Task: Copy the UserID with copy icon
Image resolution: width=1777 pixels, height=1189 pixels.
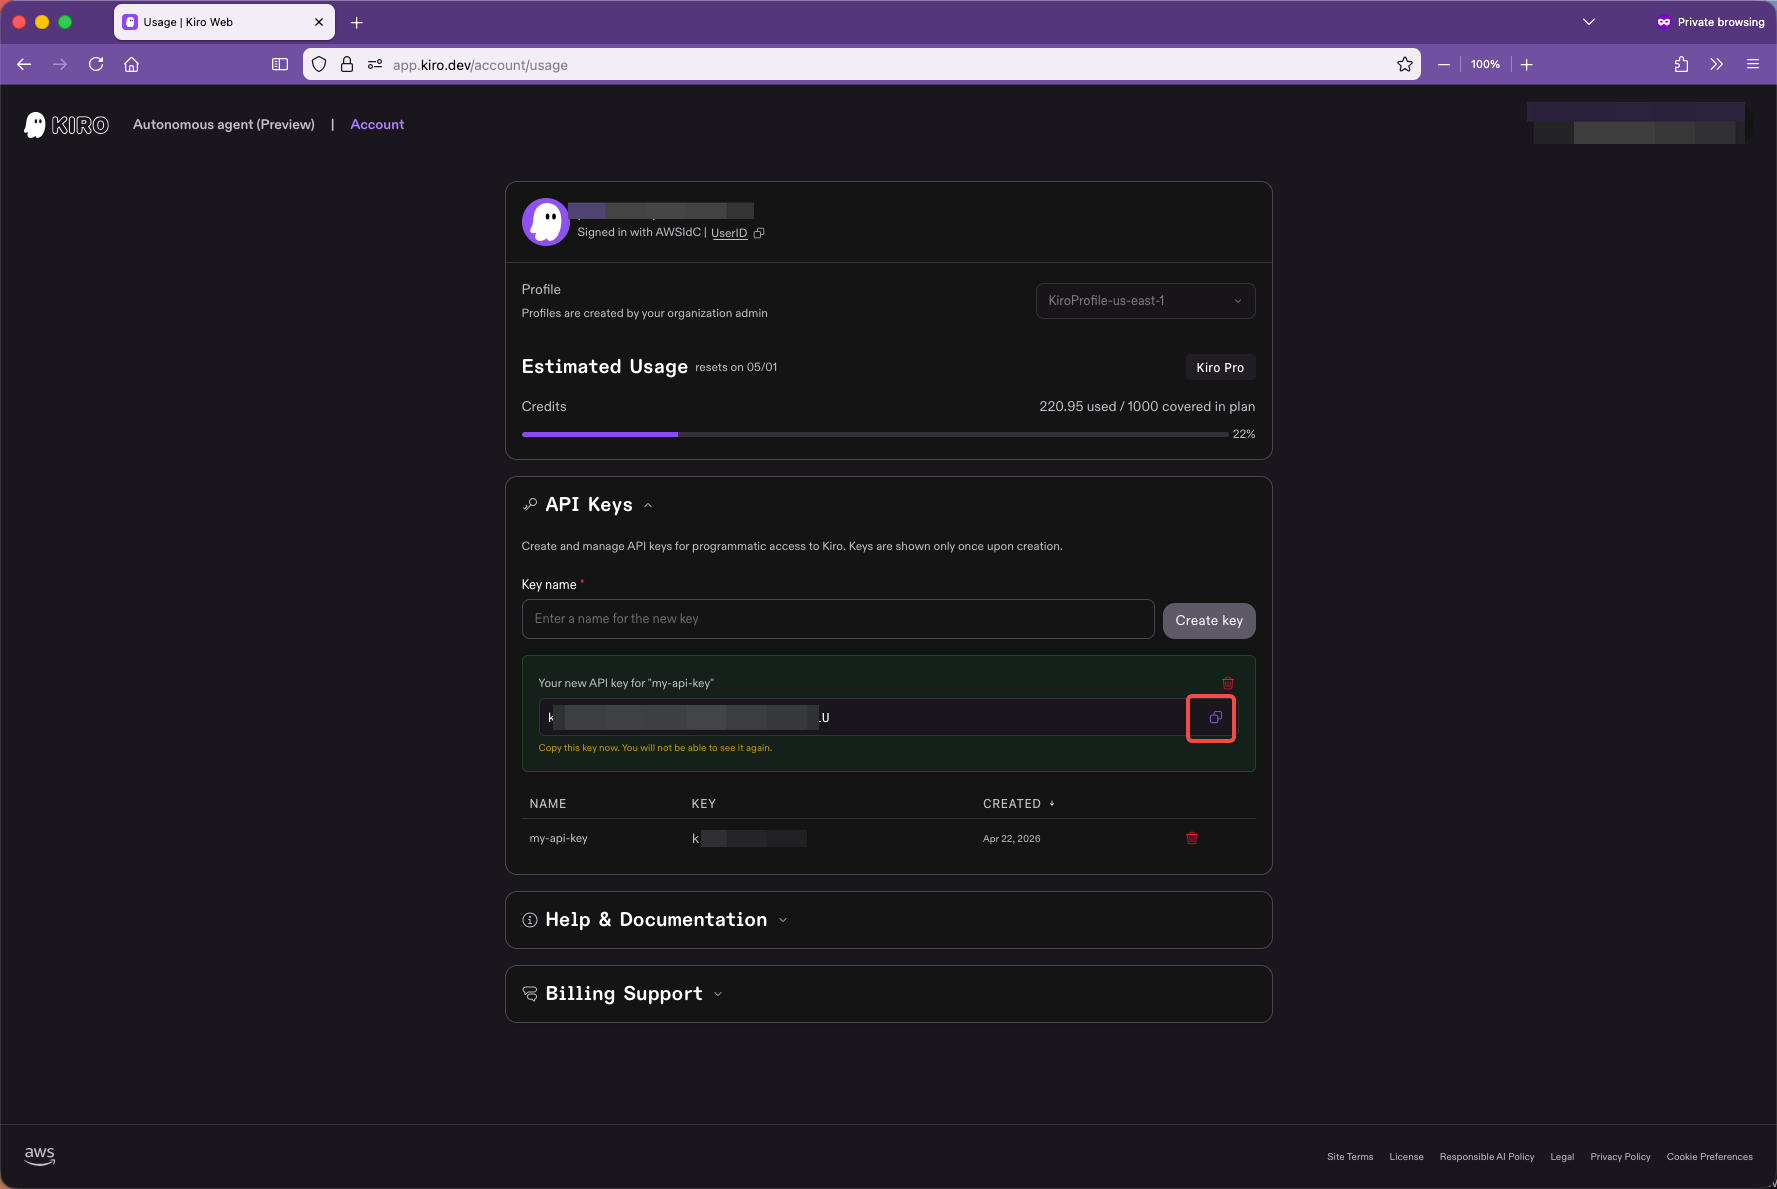Action: pyautogui.click(x=759, y=233)
